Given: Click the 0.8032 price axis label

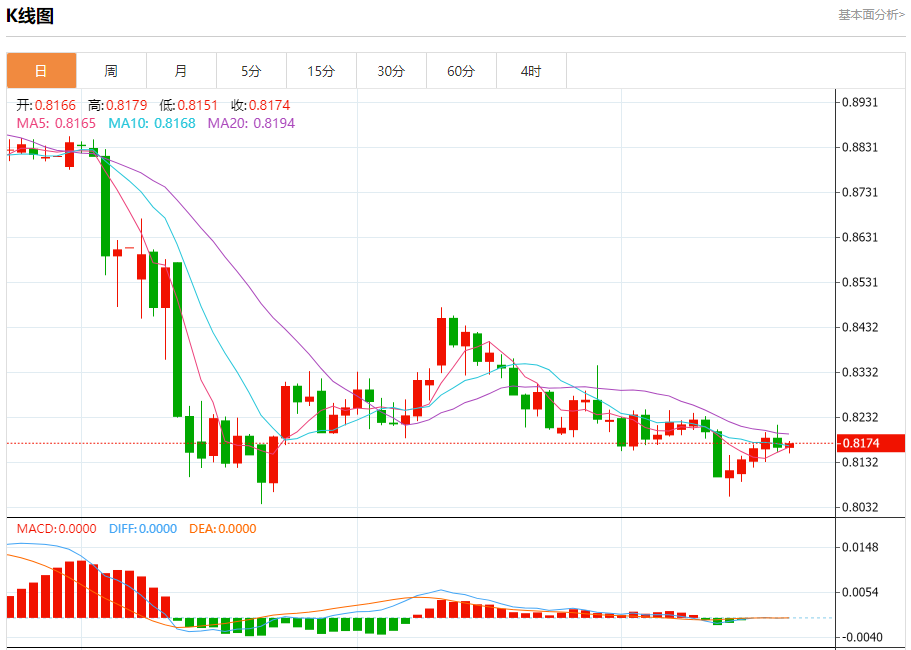Looking at the screenshot, I should pyautogui.click(x=860, y=508).
